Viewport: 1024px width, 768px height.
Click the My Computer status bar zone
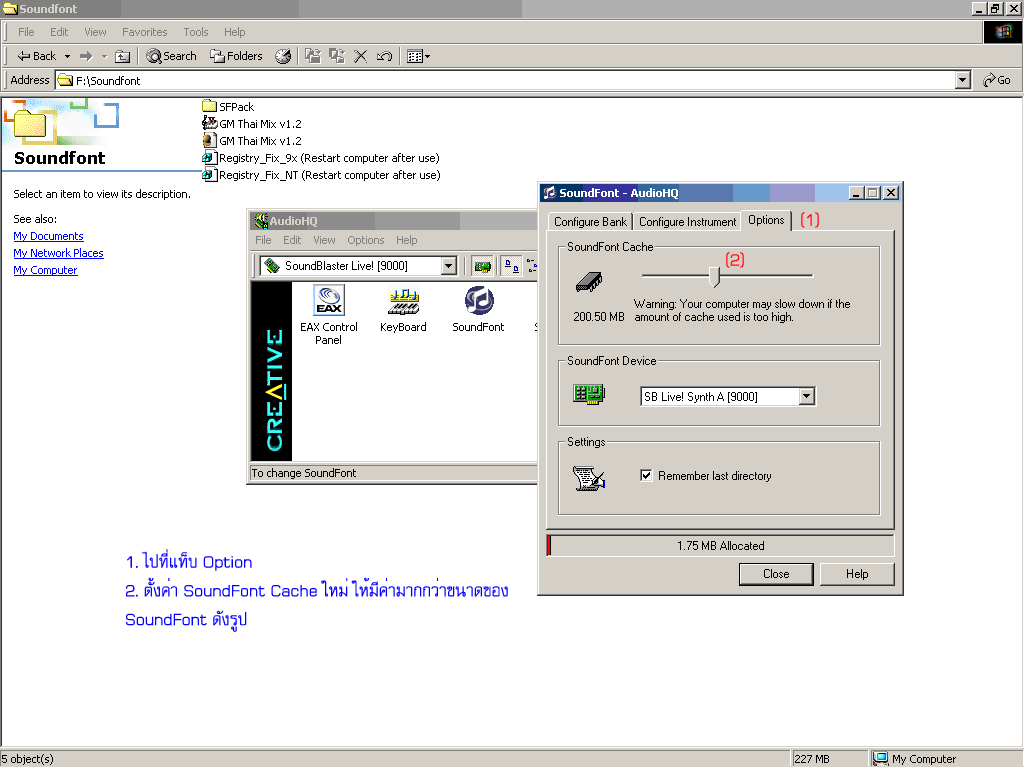pos(946,759)
